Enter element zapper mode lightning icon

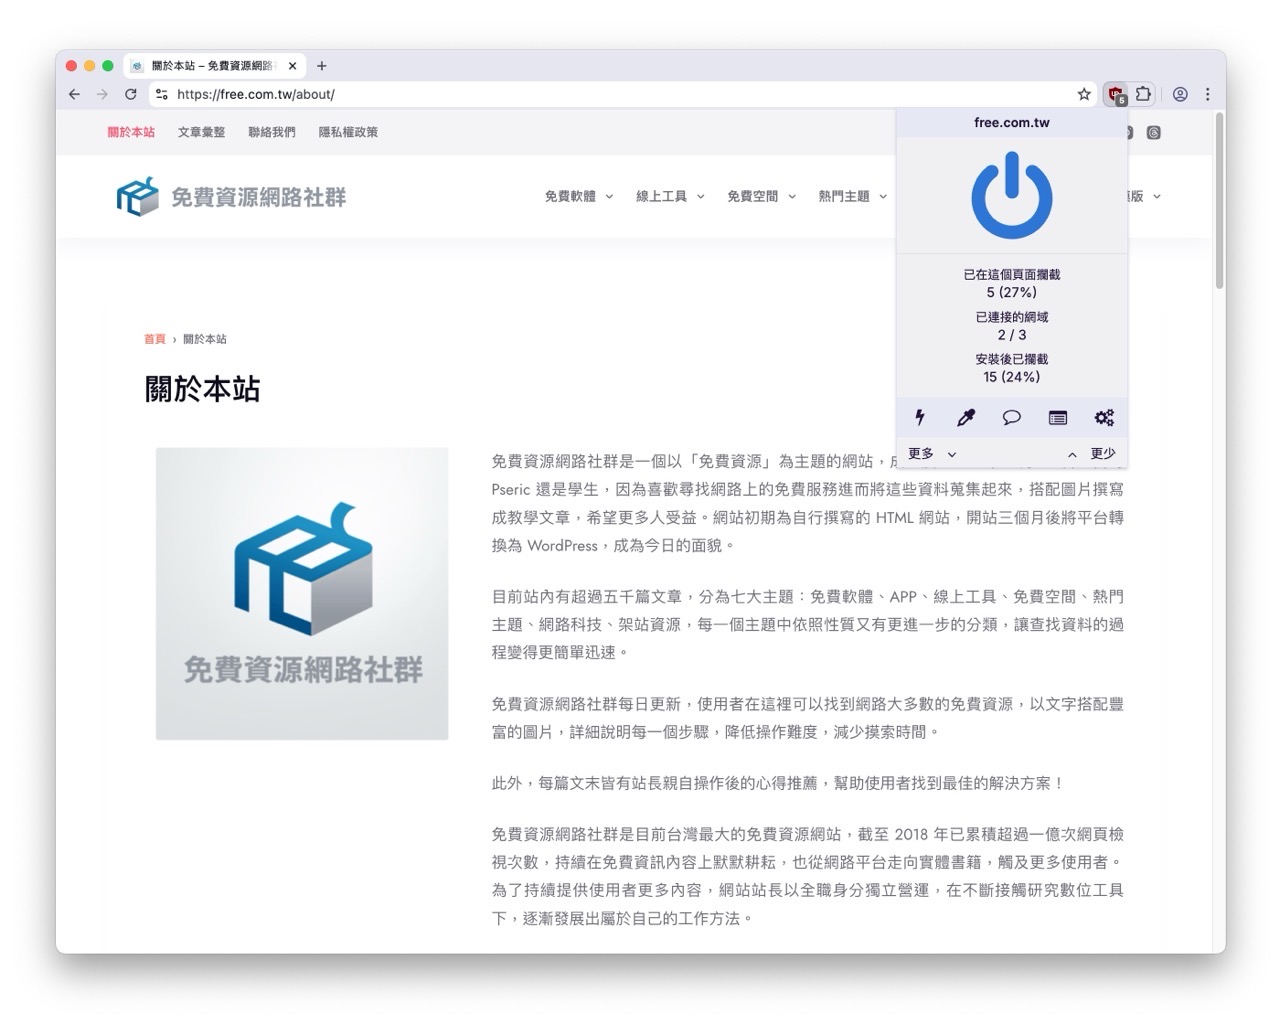coord(919,418)
